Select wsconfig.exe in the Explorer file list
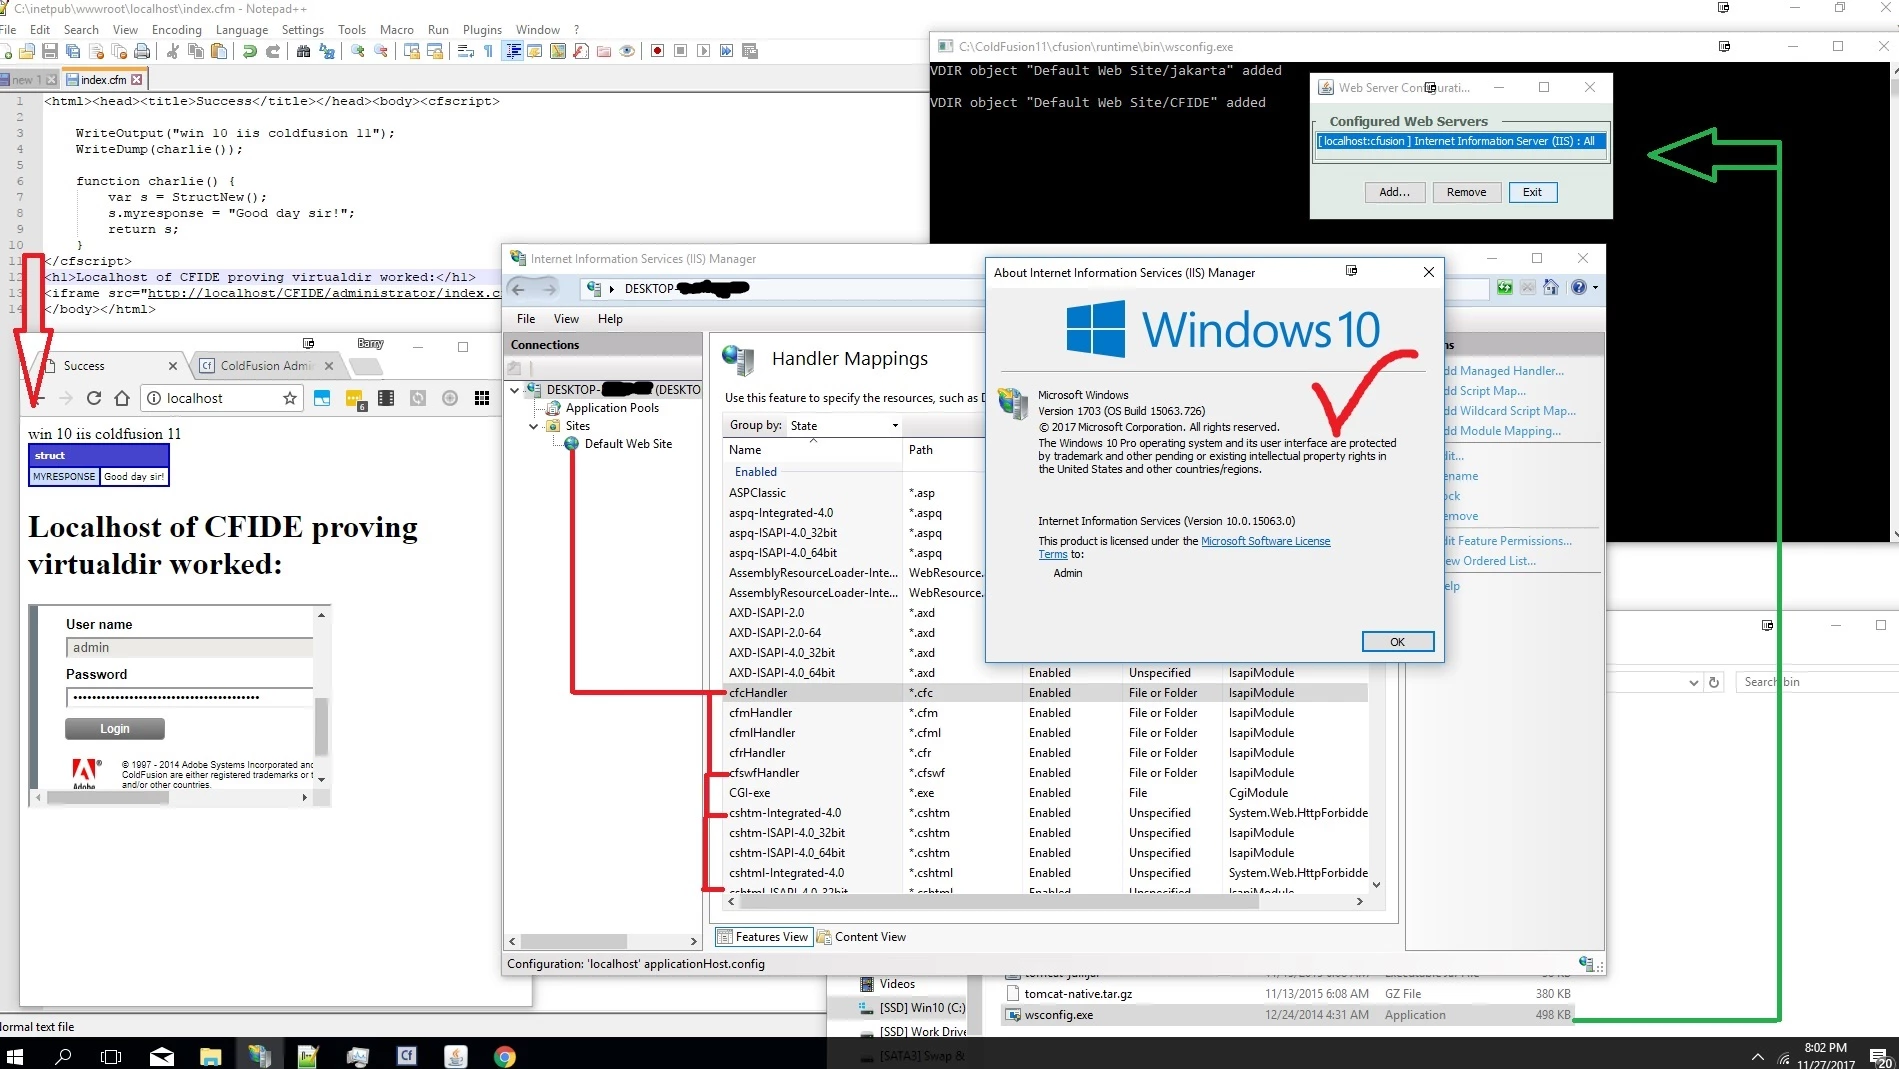1899x1069 pixels. (x=1288, y=1015)
